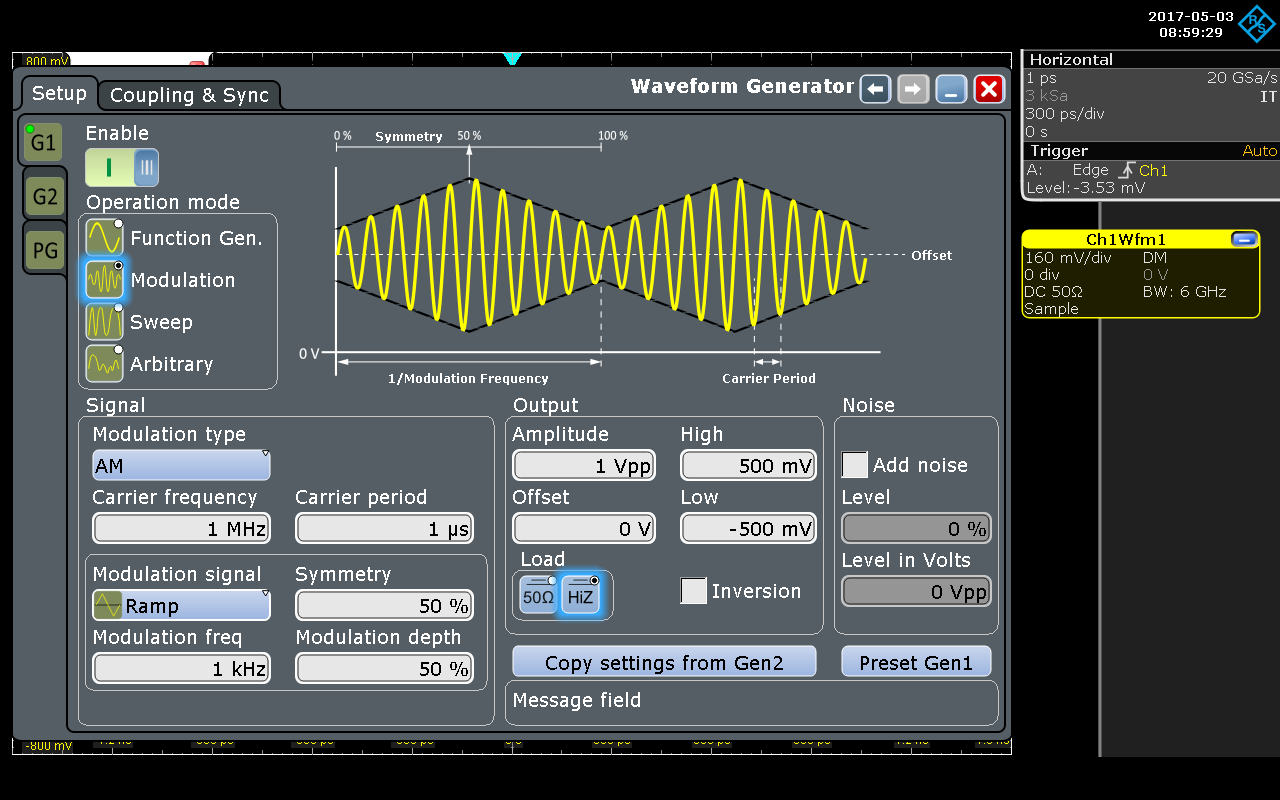Open the Modulation type AM dropdown
Screen dimensions: 1280x800
181,466
